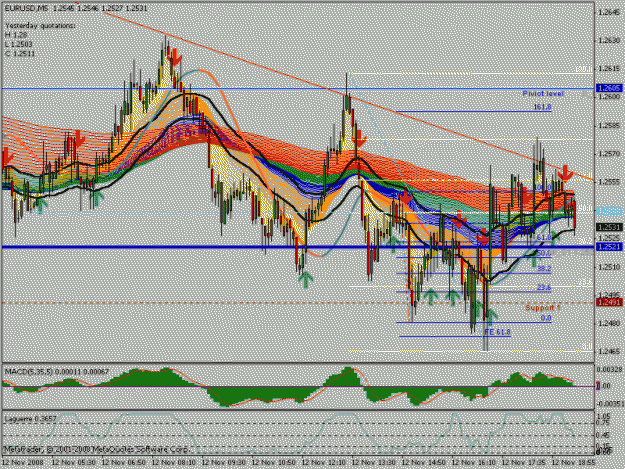Screen dimensions: 625x469
Task: Click the 1.2570 price axis value
Action: (609, 153)
